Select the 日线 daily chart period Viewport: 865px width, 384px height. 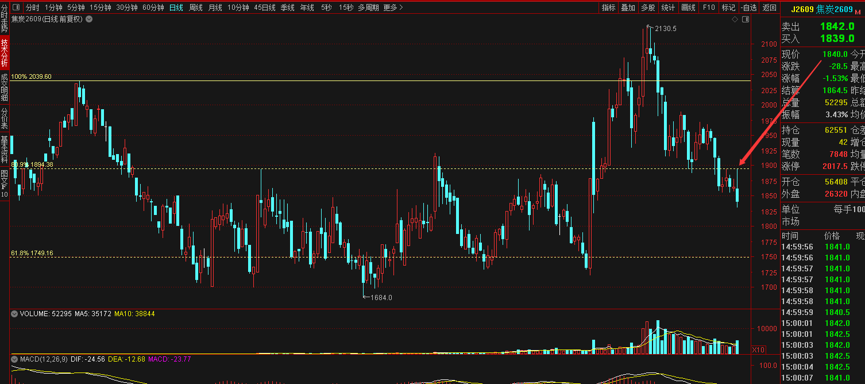176,8
